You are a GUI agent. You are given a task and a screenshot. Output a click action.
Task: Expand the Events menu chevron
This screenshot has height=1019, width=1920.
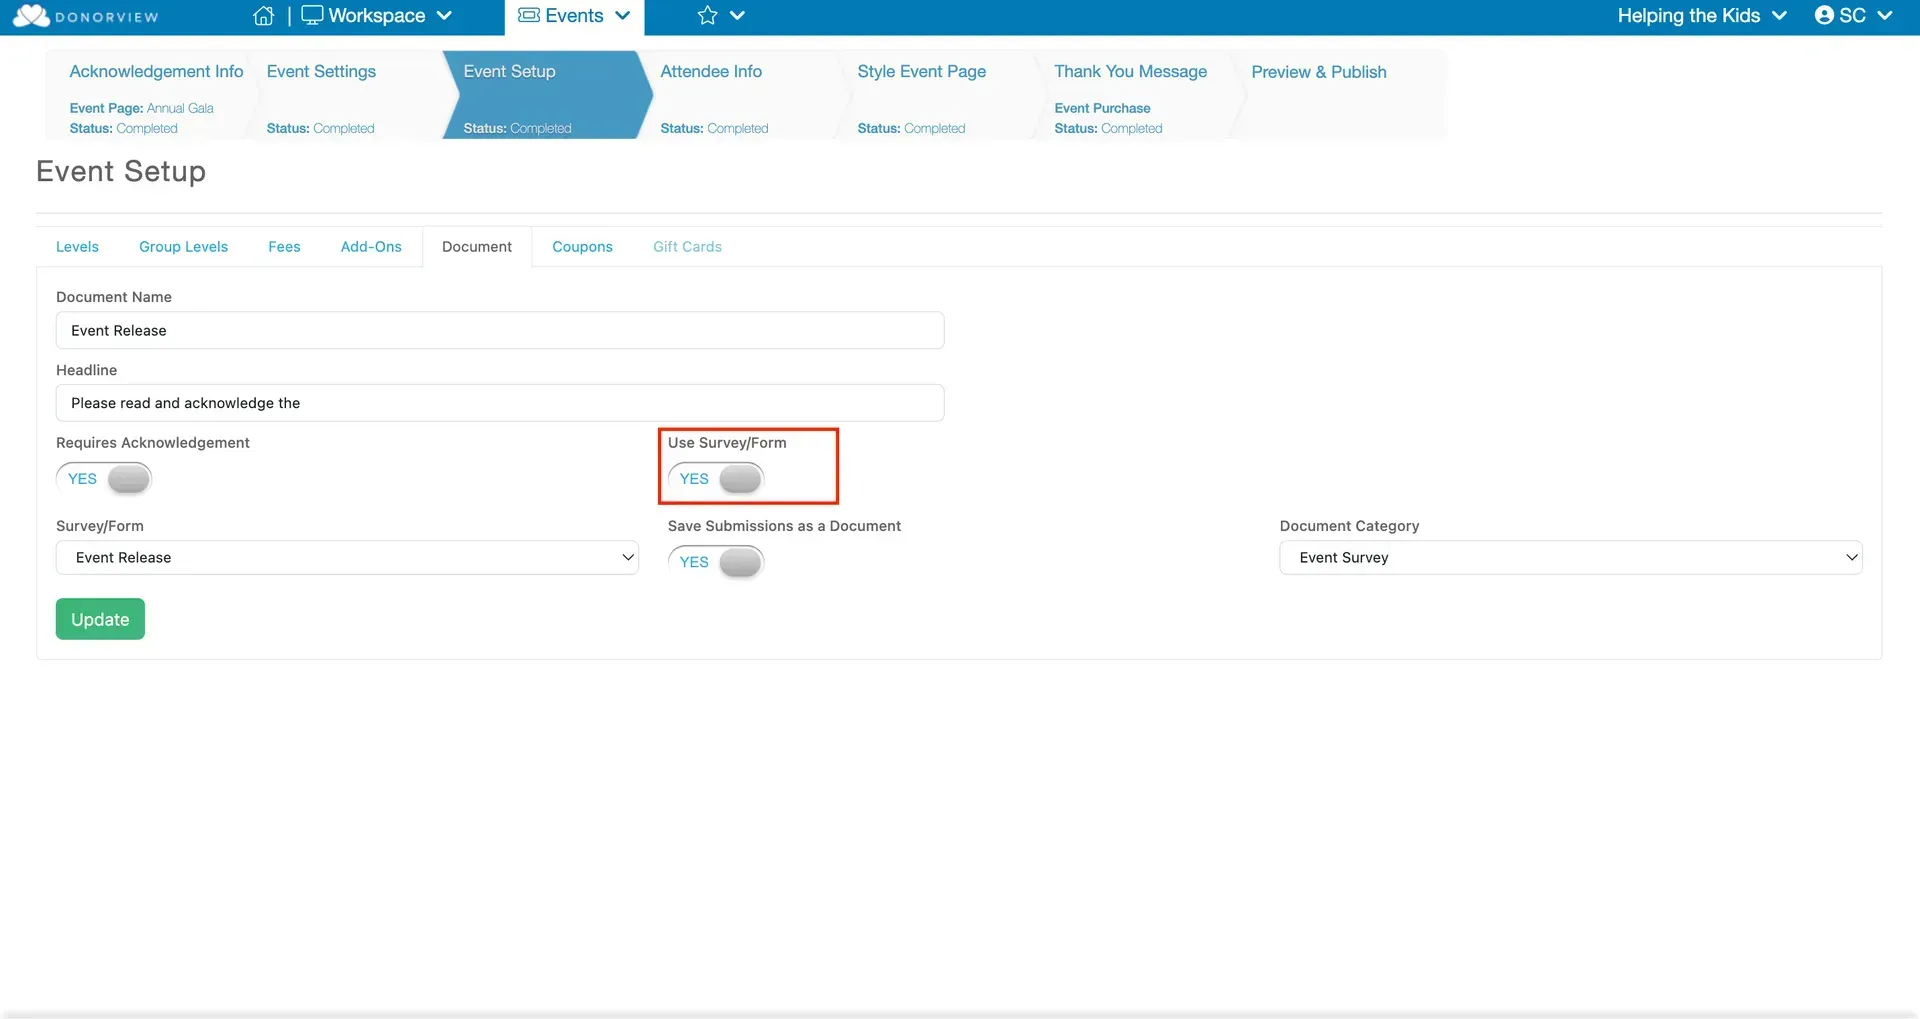(x=623, y=16)
